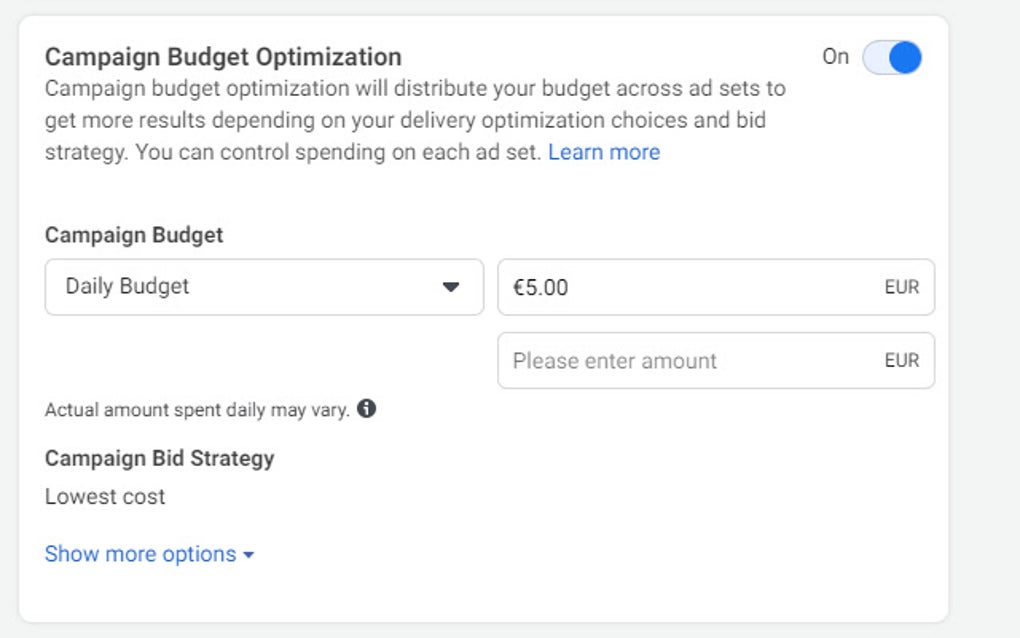Expand Show more options

(x=141, y=554)
